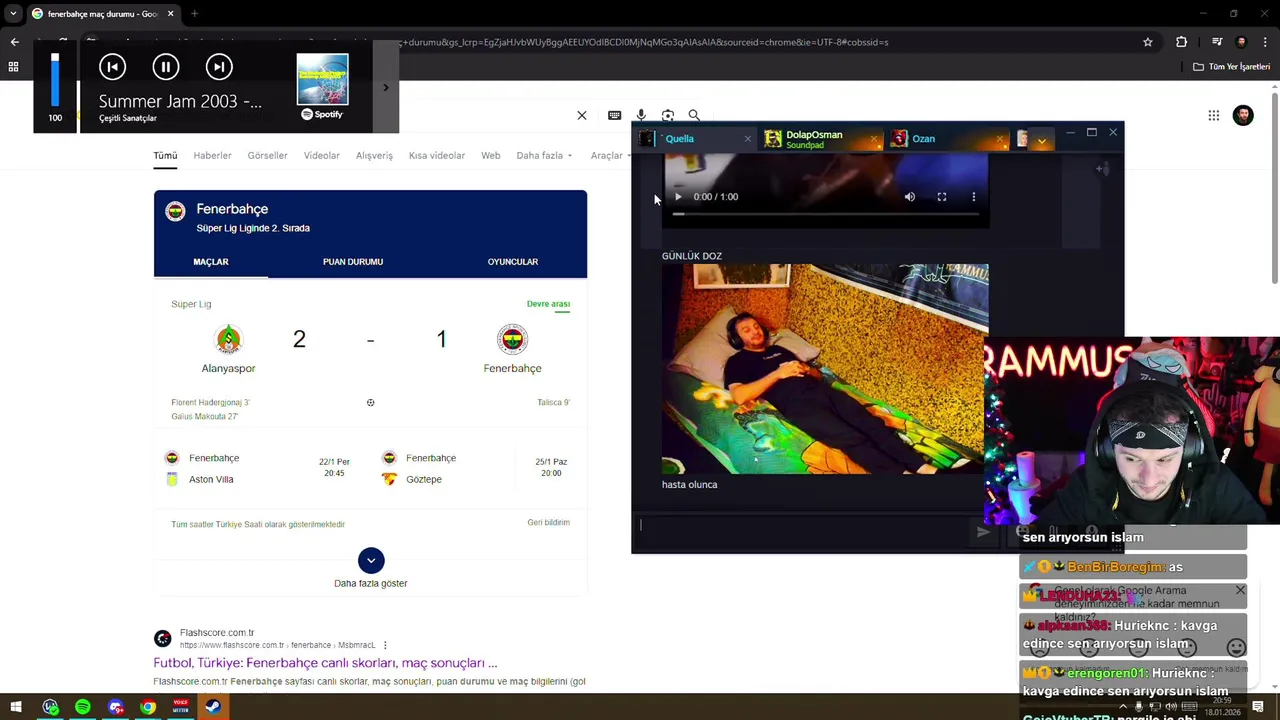Viewport: 1280px width, 720px height.
Task: Open the Fenerbahçe vs Göztepe fixture
Action: coord(476,468)
